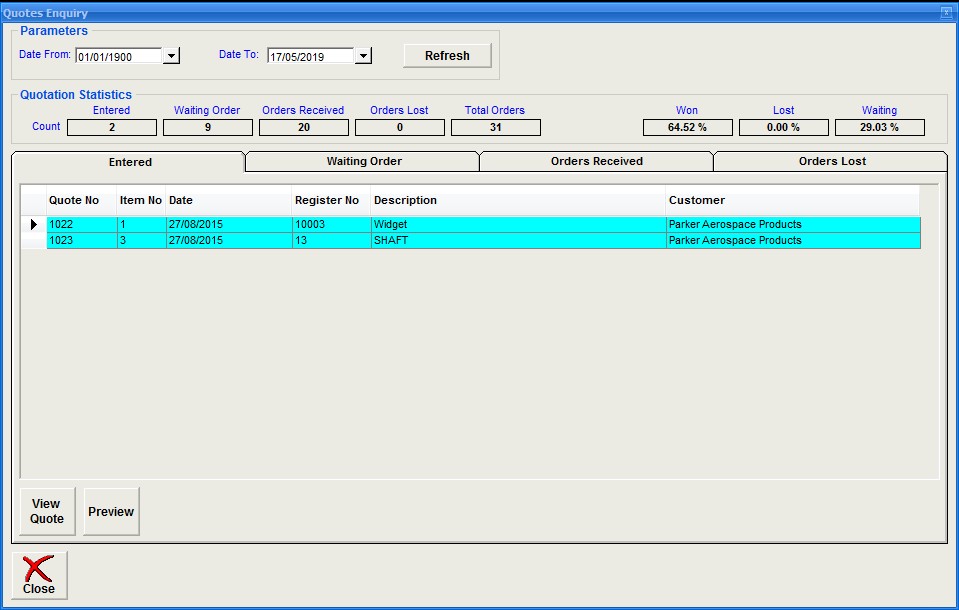Click the Total Orders count box
The image size is (959, 610).
coord(495,128)
